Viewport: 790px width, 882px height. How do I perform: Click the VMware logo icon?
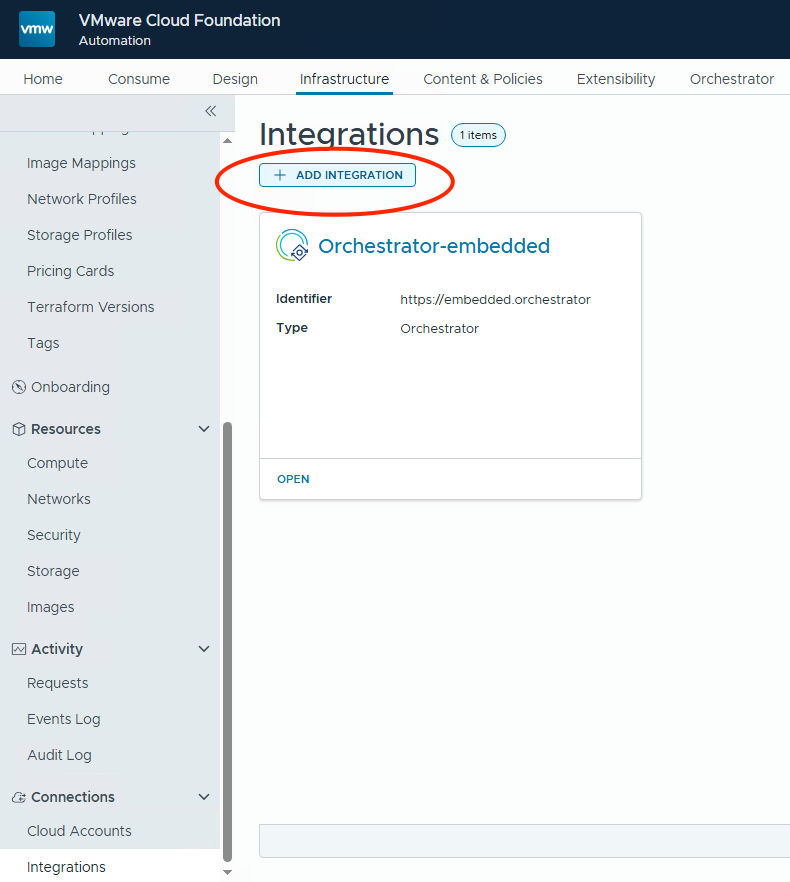click(x=37, y=29)
